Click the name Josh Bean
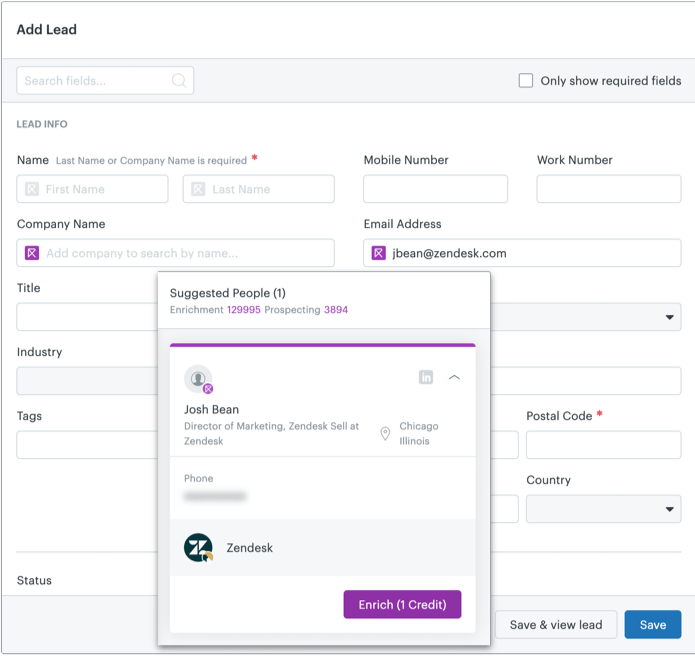Viewport: 695px width, 656px height. [x=211, y=410]
